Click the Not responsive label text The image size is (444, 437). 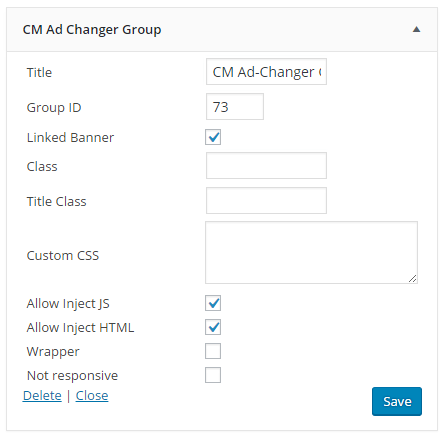(72, 376)
